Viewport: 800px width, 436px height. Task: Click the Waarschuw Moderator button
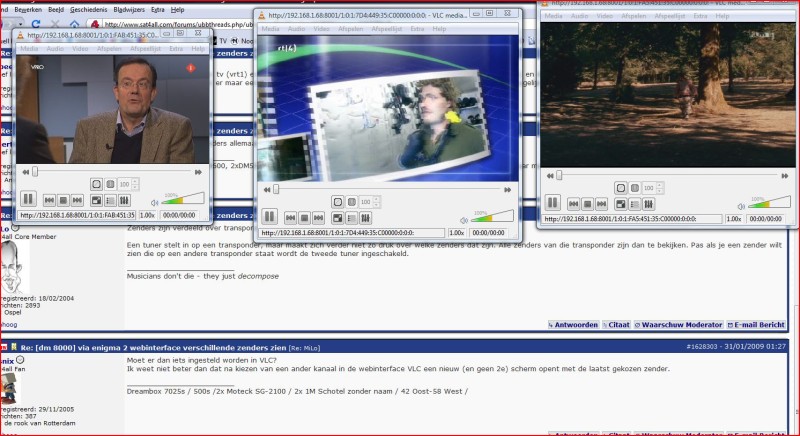click(684, 325)
